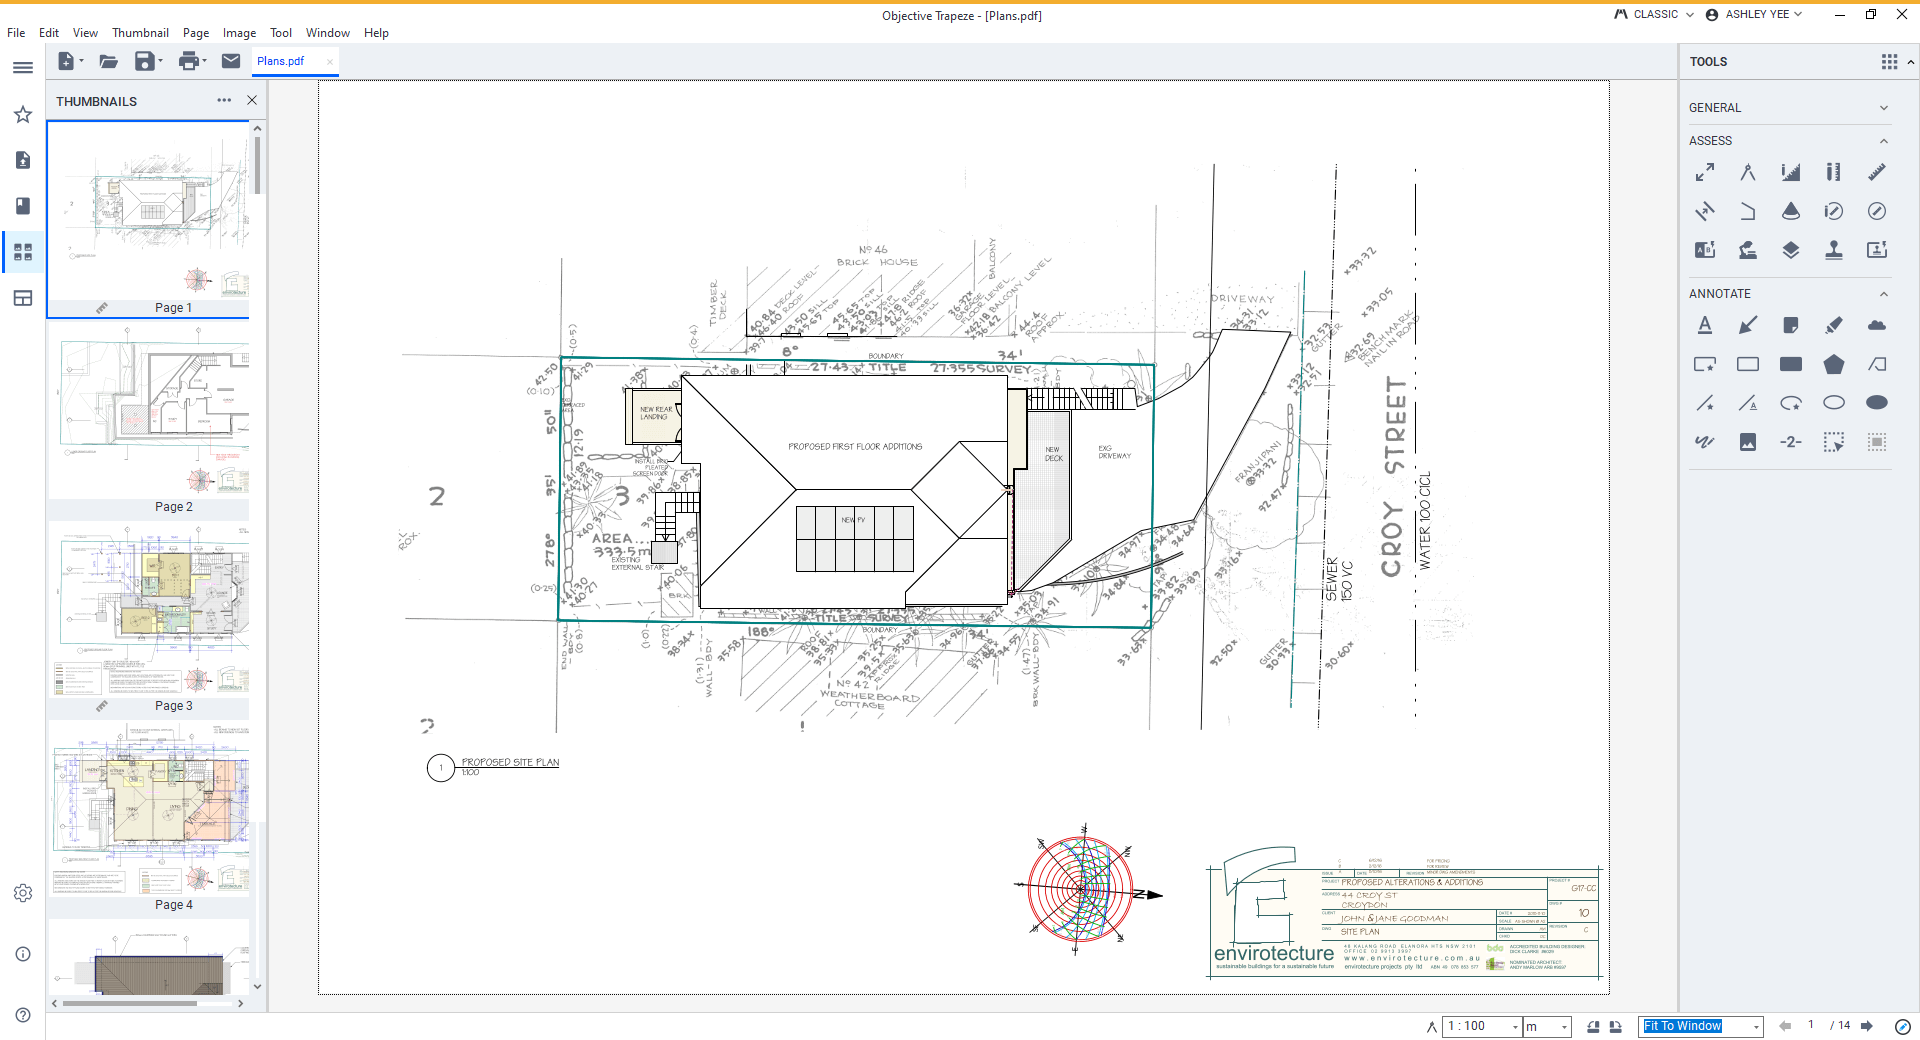Pick the arrow annotation tool
Viewport: 1920px width, 1040px height.
point(1747,325)
